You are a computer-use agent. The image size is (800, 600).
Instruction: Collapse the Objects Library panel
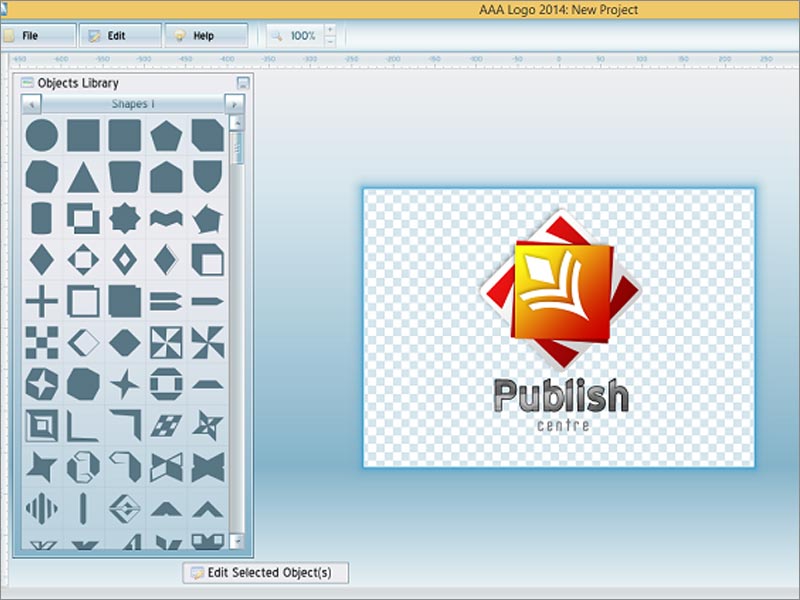[x=242, y=83]
